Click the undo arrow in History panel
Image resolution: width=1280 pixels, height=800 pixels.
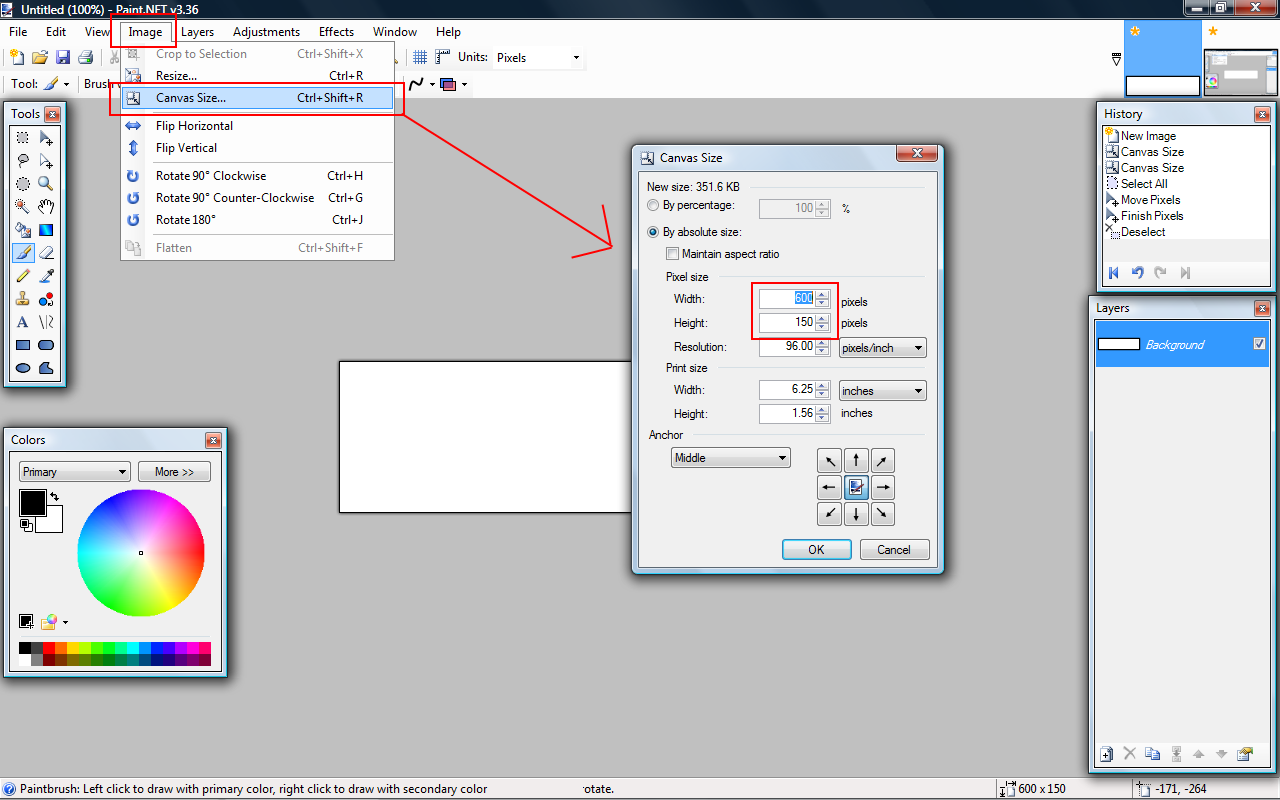point(1137,272)
